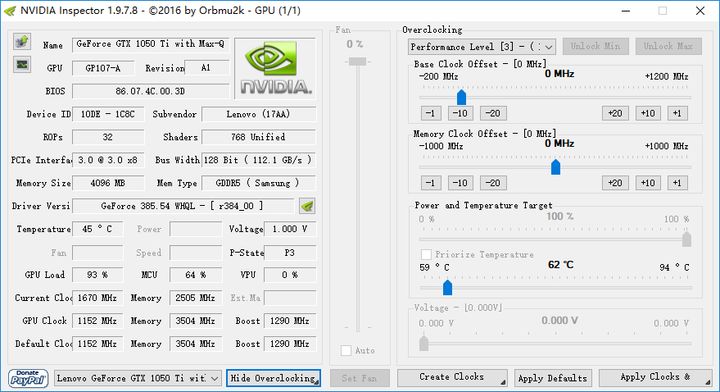Open the Performance Level dropdown

tap(482, 46)
